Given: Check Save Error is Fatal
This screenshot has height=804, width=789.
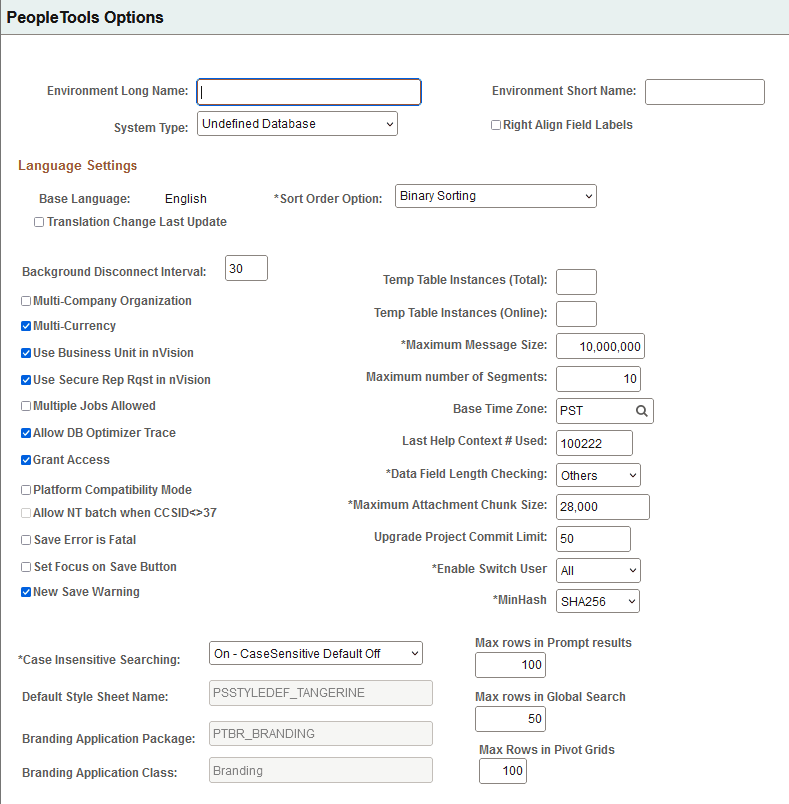Looking at the screenshot, I should click(x=25, y=539).
